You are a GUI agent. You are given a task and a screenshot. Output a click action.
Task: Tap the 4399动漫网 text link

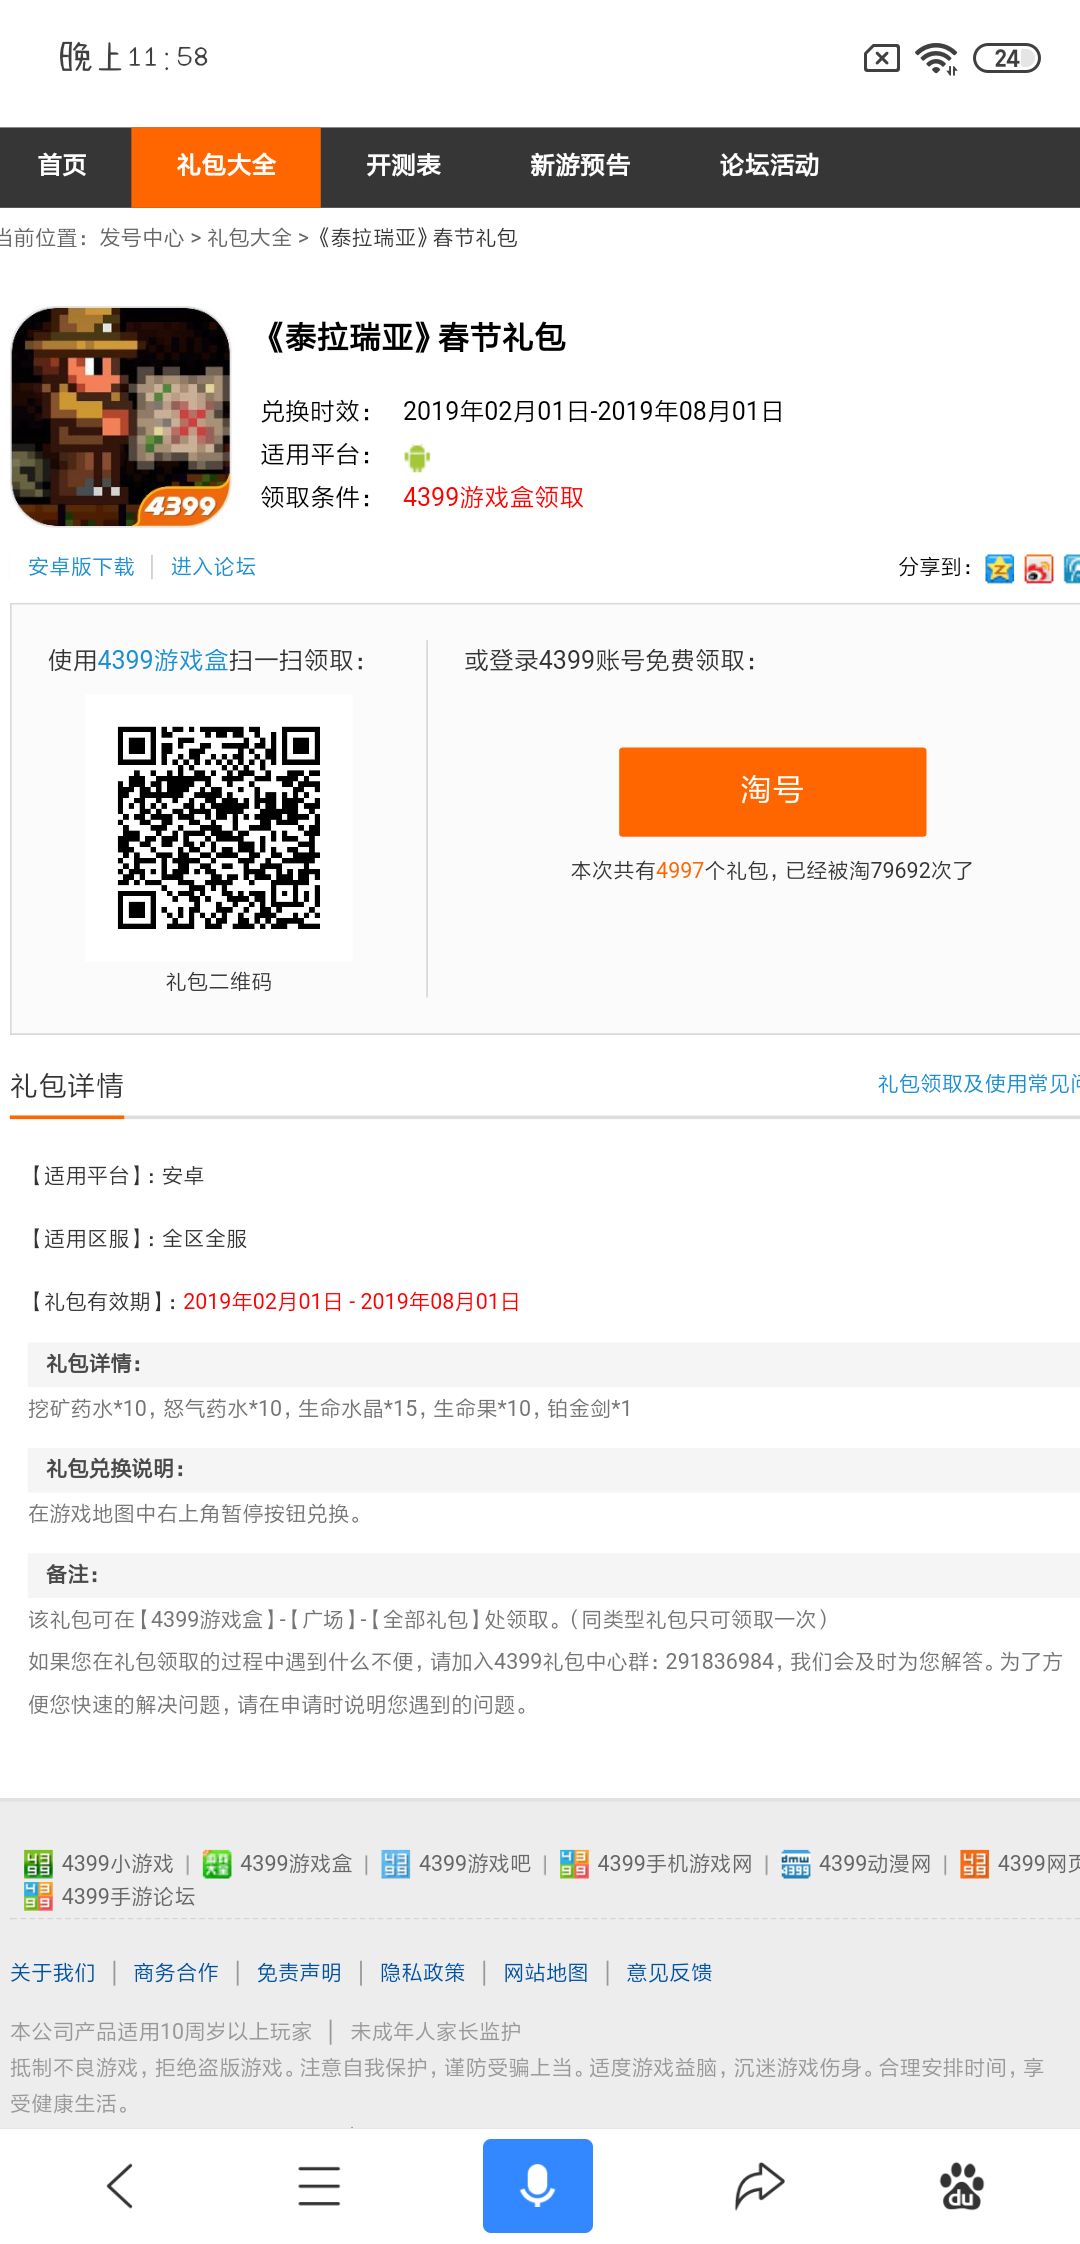(875, 1864)
